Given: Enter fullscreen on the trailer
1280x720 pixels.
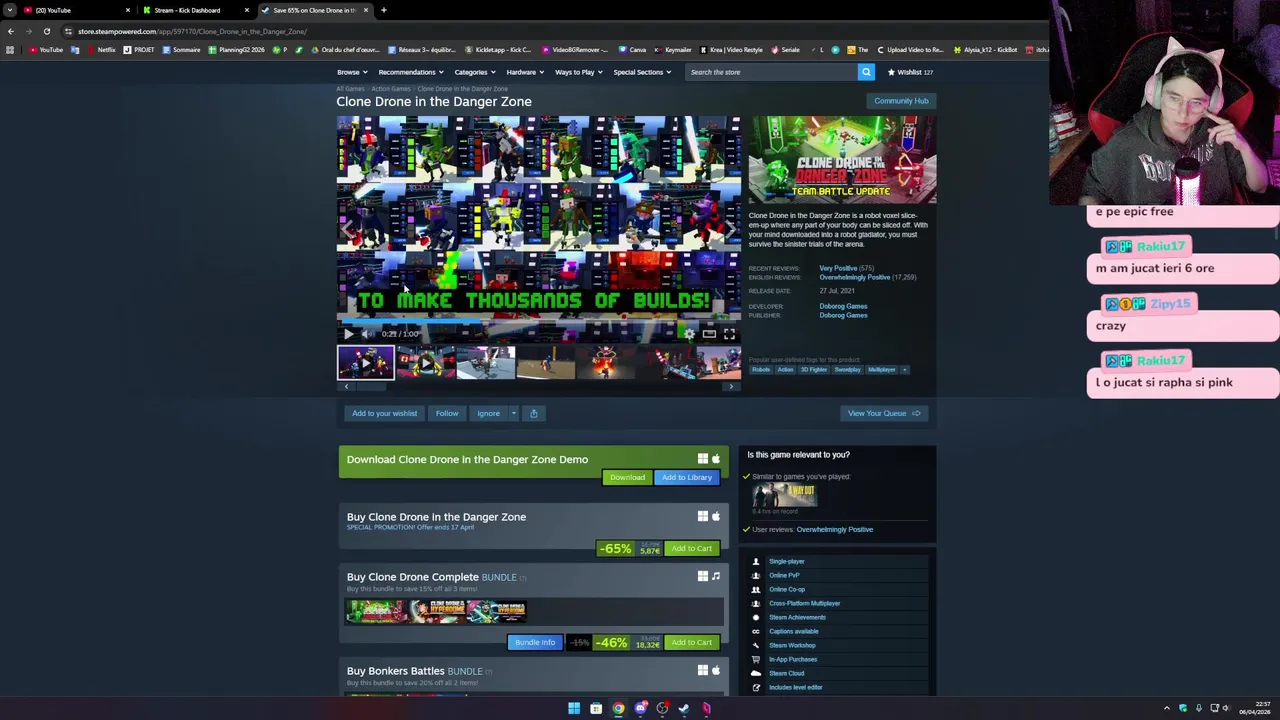Looking at the screenshot, I should tap(729, 334).
